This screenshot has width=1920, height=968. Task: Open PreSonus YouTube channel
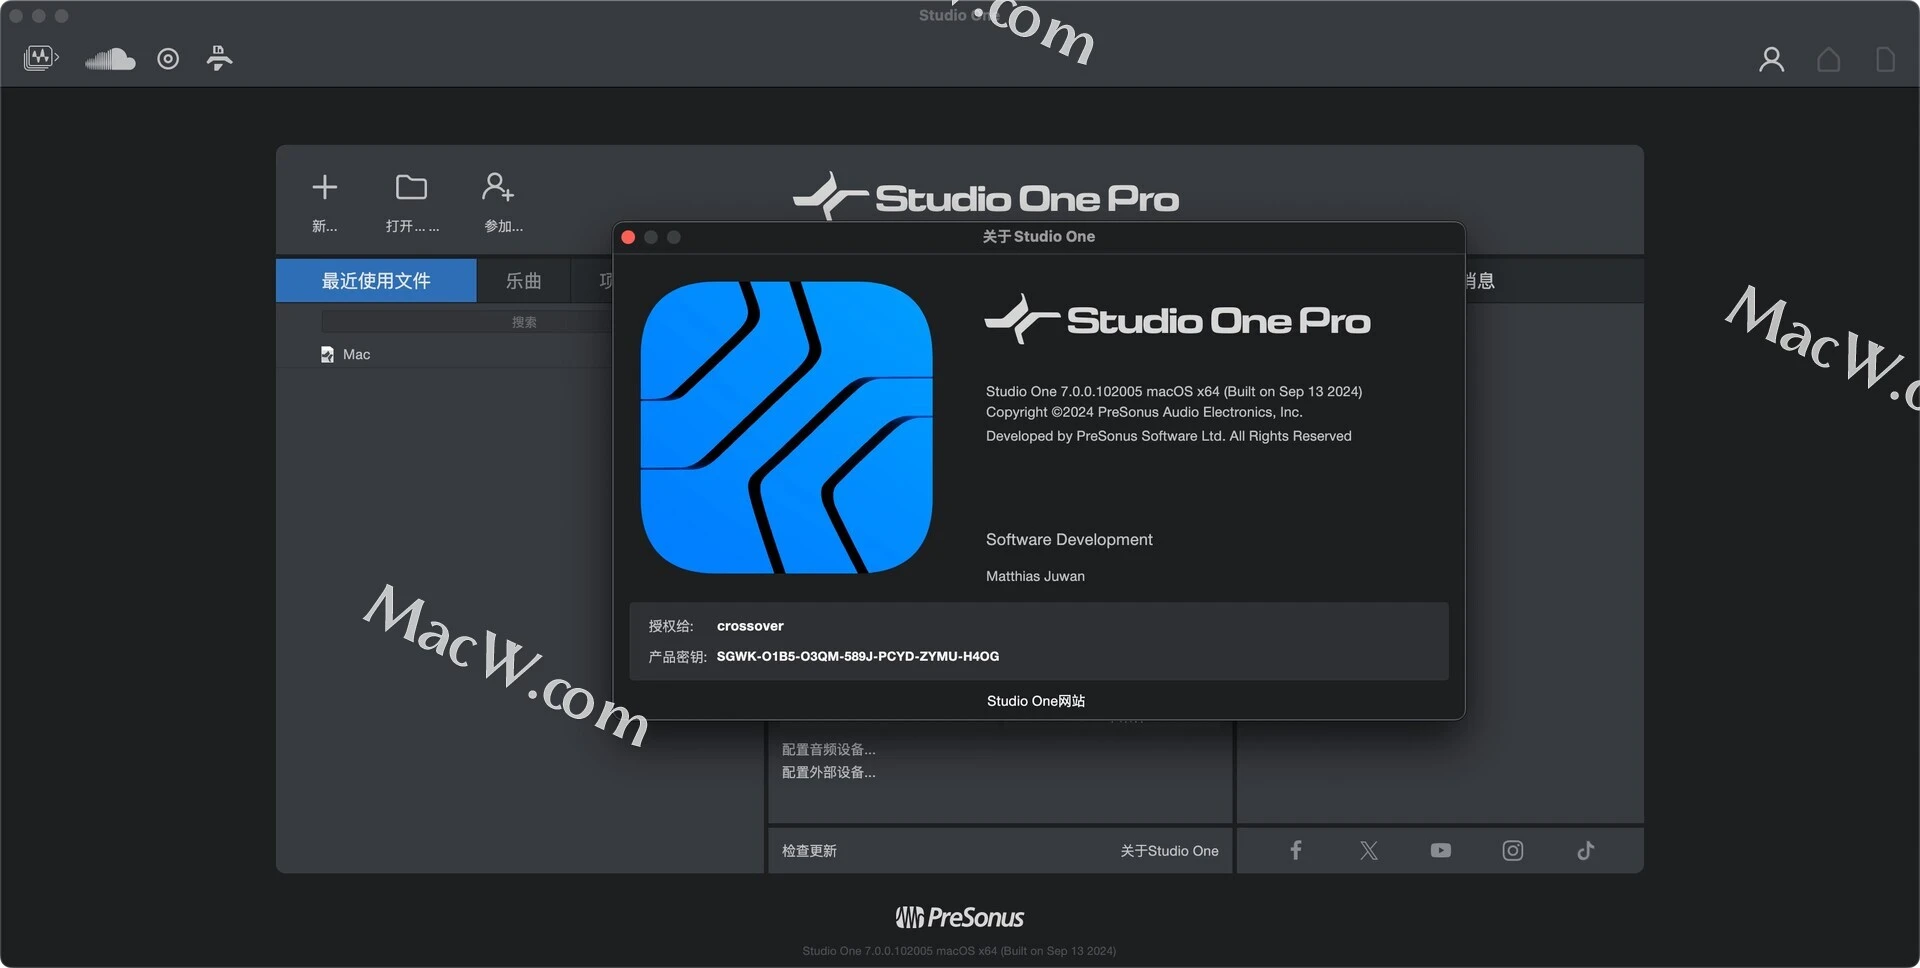(x=1440, y=850)
